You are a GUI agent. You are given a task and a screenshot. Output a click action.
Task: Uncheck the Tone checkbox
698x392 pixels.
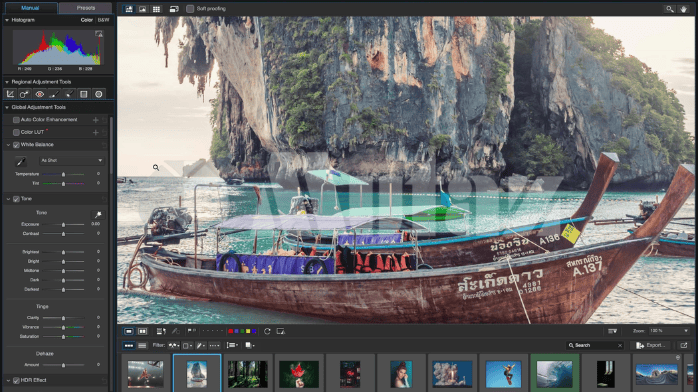(x=16, y=199)
